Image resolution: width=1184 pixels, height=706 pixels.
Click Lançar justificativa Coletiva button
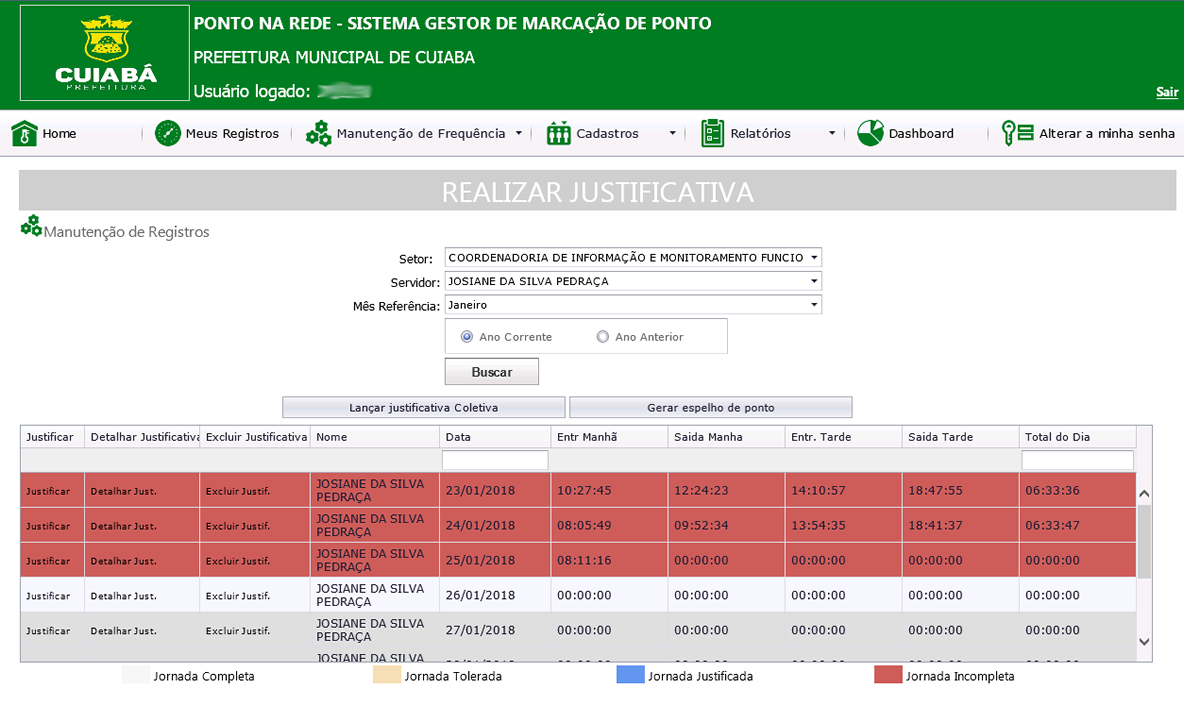424,408
